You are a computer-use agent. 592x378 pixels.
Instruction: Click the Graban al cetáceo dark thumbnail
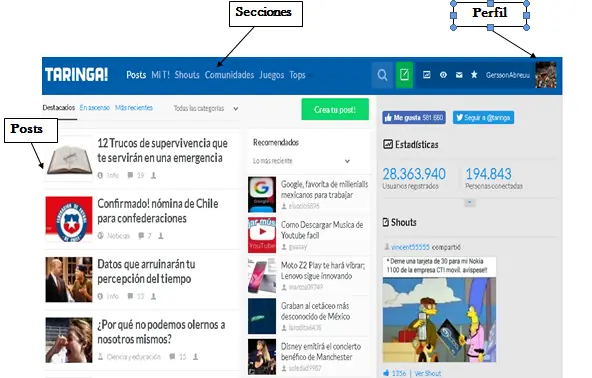[262, 316]
